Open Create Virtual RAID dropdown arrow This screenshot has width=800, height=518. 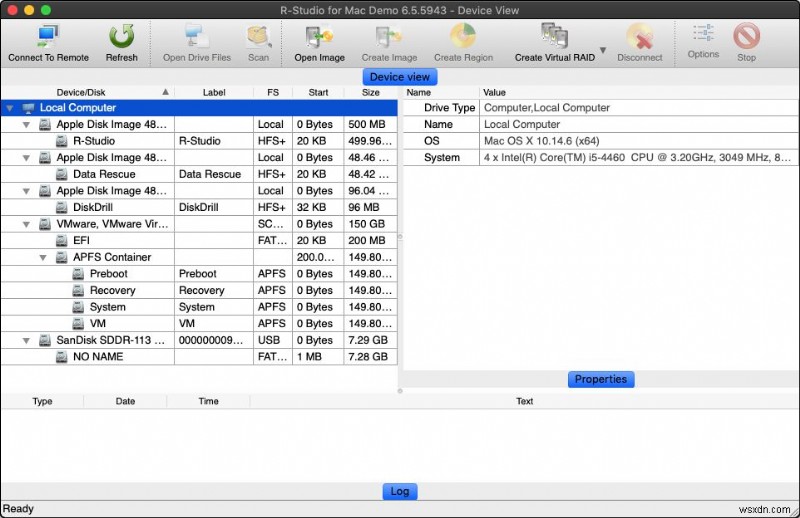coord(603,50)
